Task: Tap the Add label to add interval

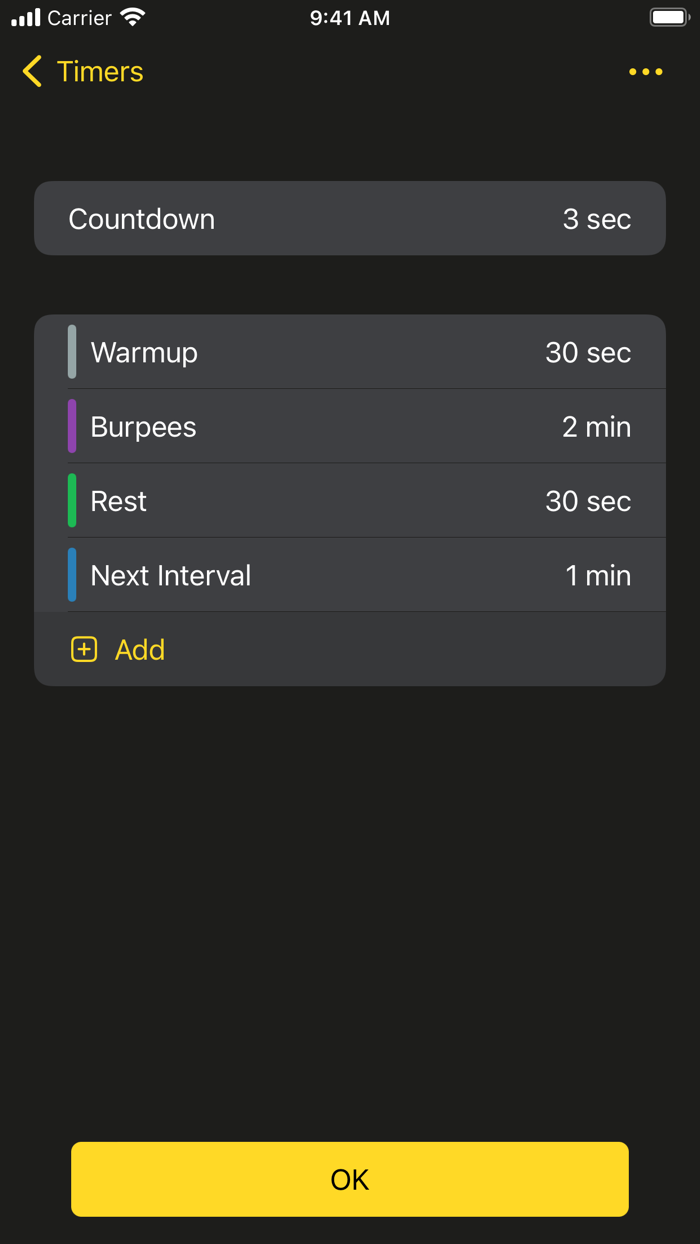Action: click(x=140, y=650)
